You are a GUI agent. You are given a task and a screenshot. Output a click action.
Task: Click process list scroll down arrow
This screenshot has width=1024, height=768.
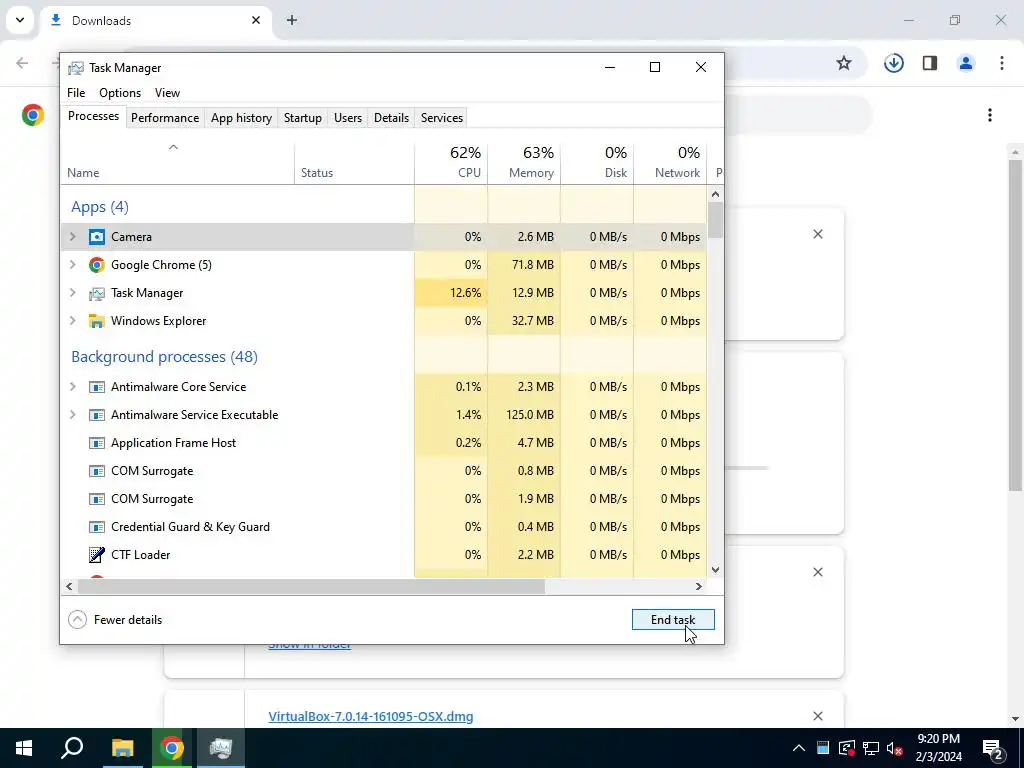tap(715, 569)
